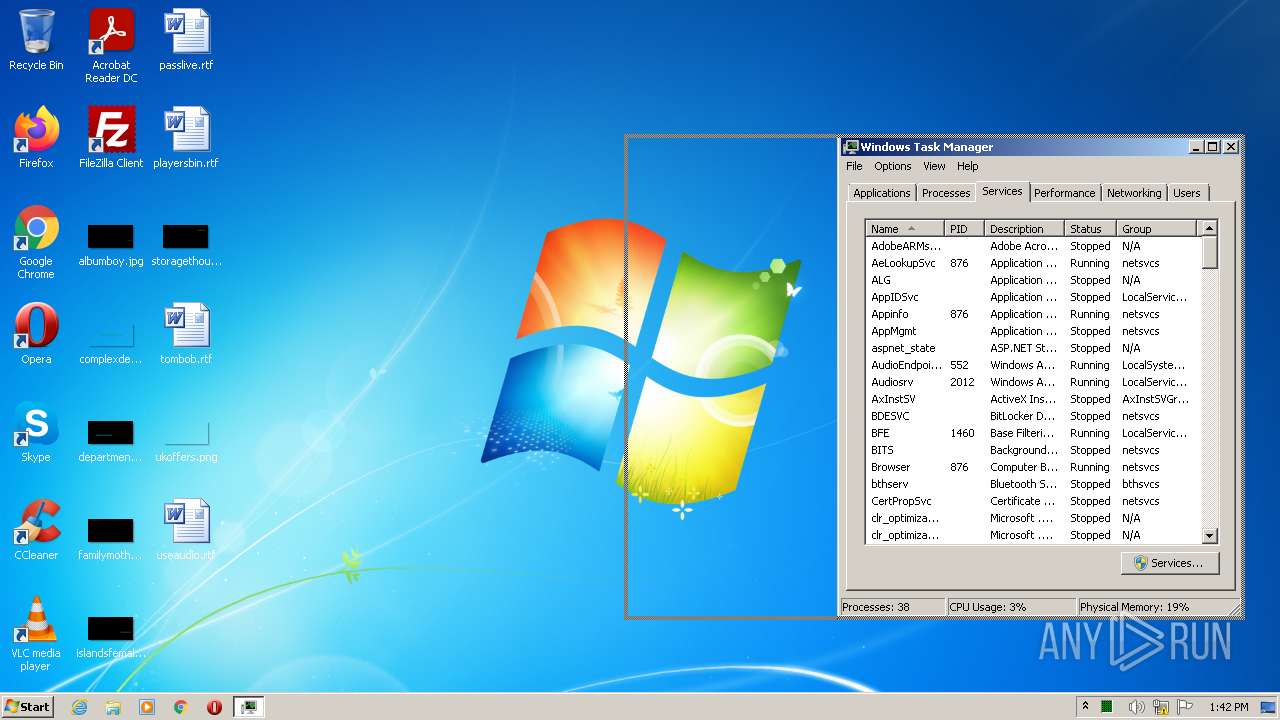This screenshot has height=720, width=1280.
Task: Open Task Manager Help menu
Action: [967, 166]
